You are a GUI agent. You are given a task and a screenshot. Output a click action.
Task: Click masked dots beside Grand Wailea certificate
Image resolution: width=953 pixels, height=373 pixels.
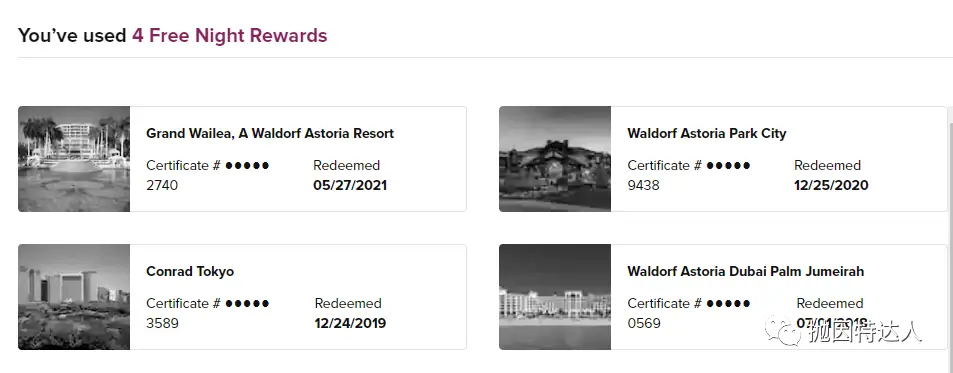click(x=247, y=165)
